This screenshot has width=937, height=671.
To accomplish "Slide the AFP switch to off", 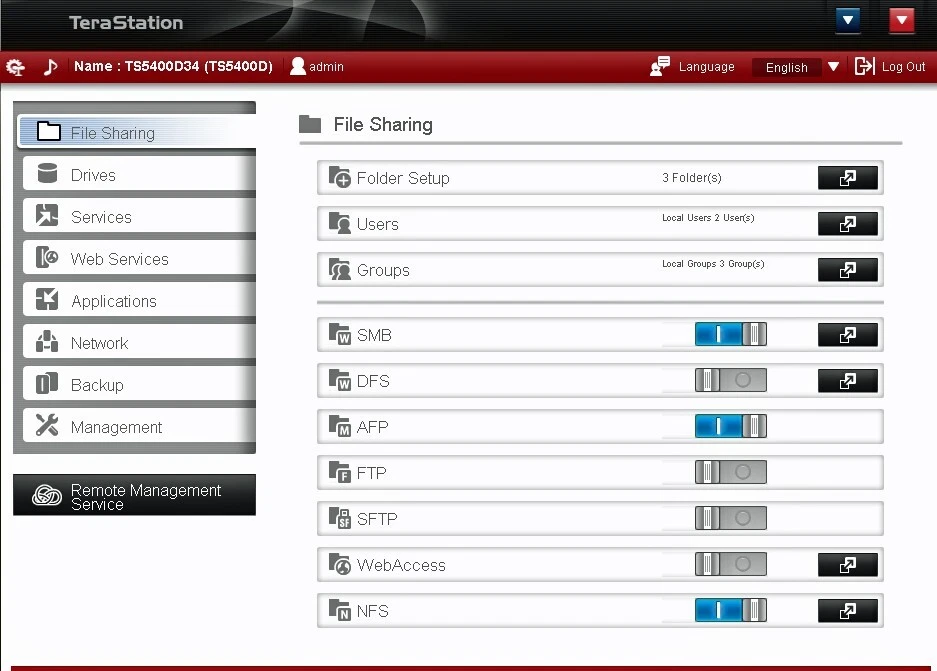I will pos(731,426).
